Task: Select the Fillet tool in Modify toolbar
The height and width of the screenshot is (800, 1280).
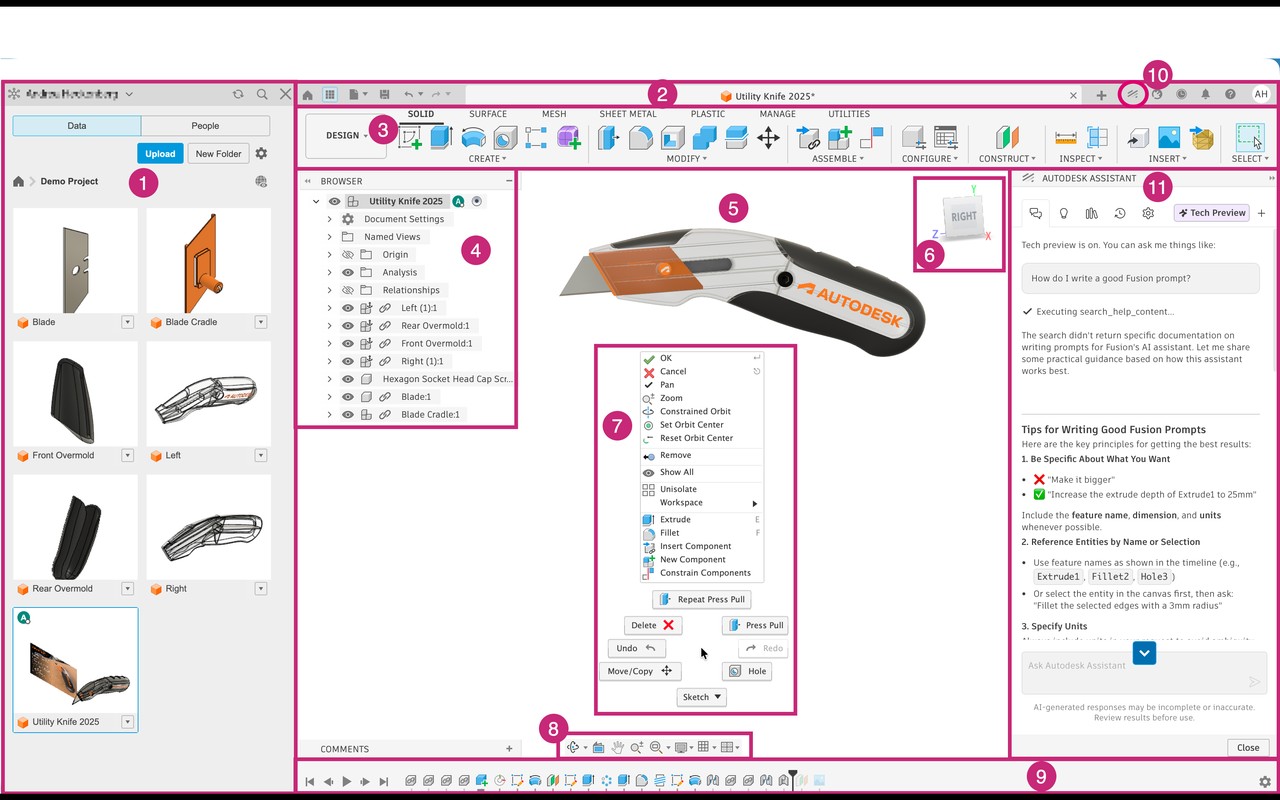Action: [x=641, y=138]
